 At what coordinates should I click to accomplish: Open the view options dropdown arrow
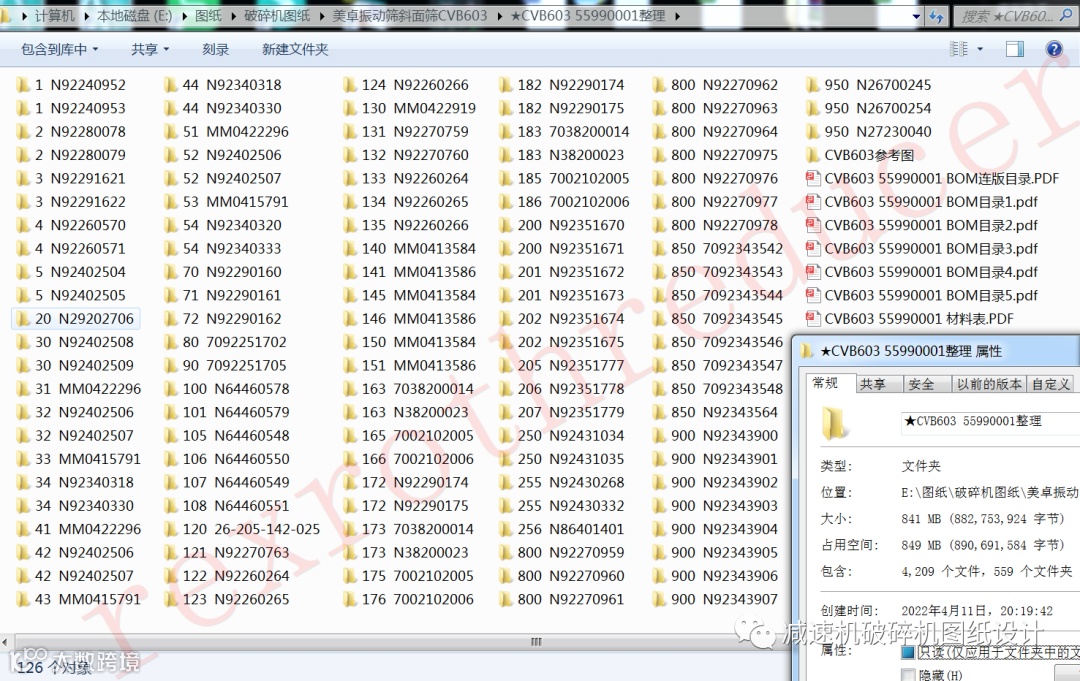980,49
